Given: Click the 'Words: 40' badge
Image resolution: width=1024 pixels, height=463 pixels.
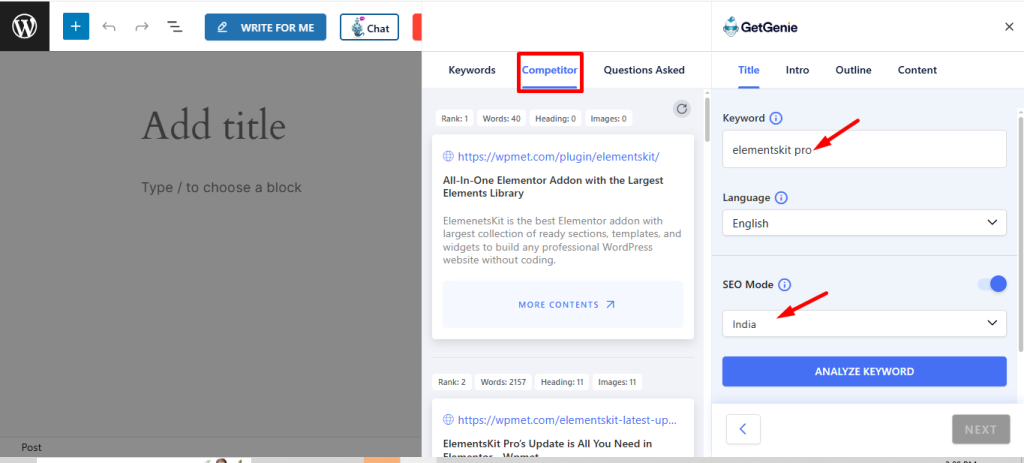Looking at the screenshot, I should (x=502, y=119).
